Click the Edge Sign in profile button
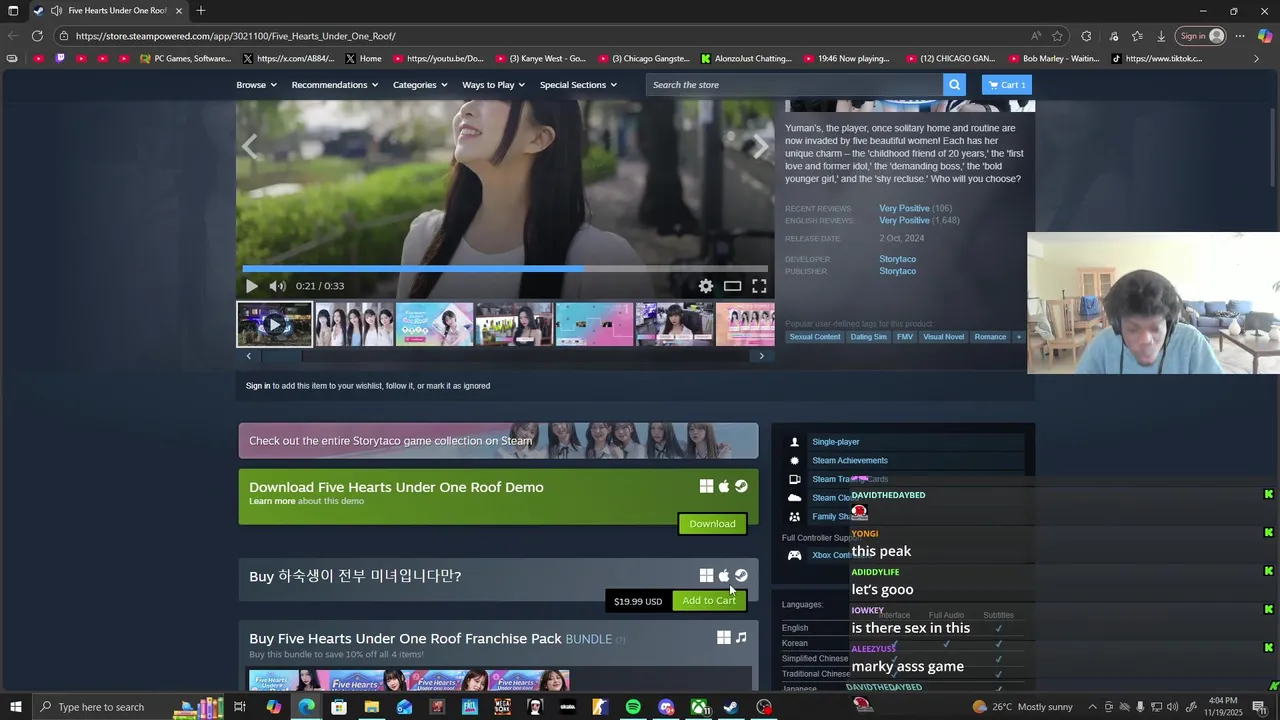Image resolution: width=1280 pixels, height=720 pixels. (1201, 36)
